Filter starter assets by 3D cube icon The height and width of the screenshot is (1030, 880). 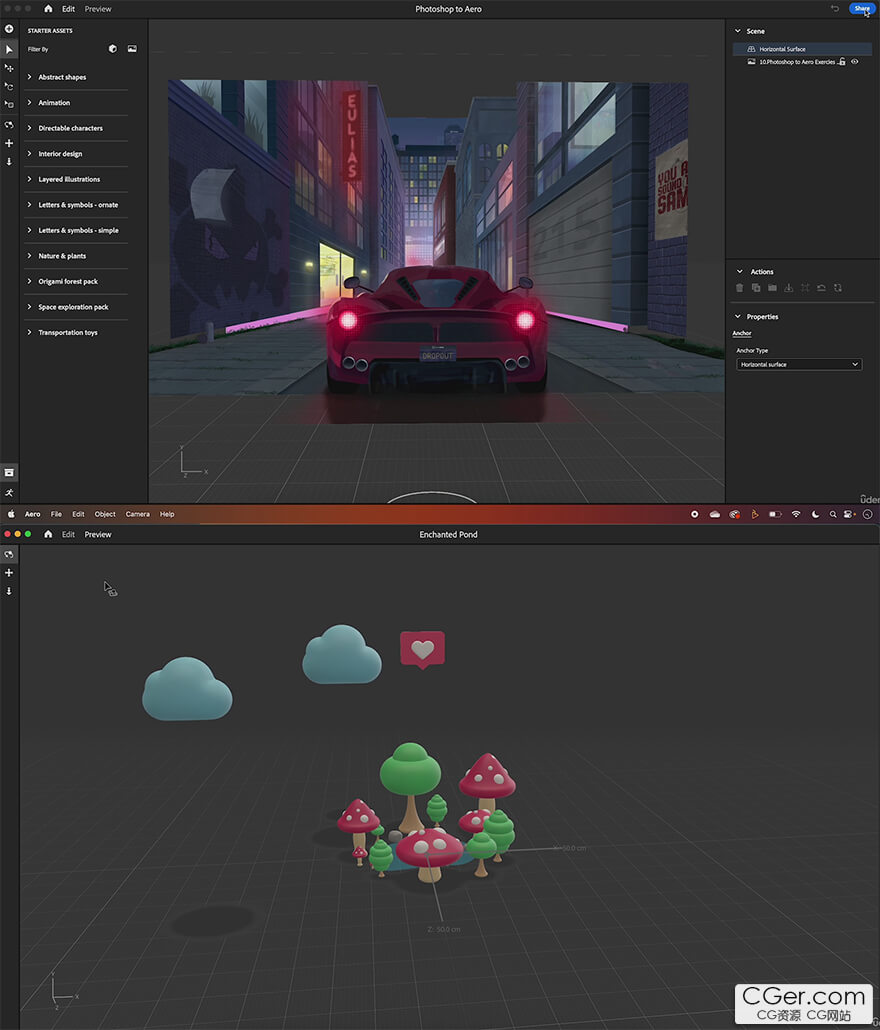(x=113, y=49)
